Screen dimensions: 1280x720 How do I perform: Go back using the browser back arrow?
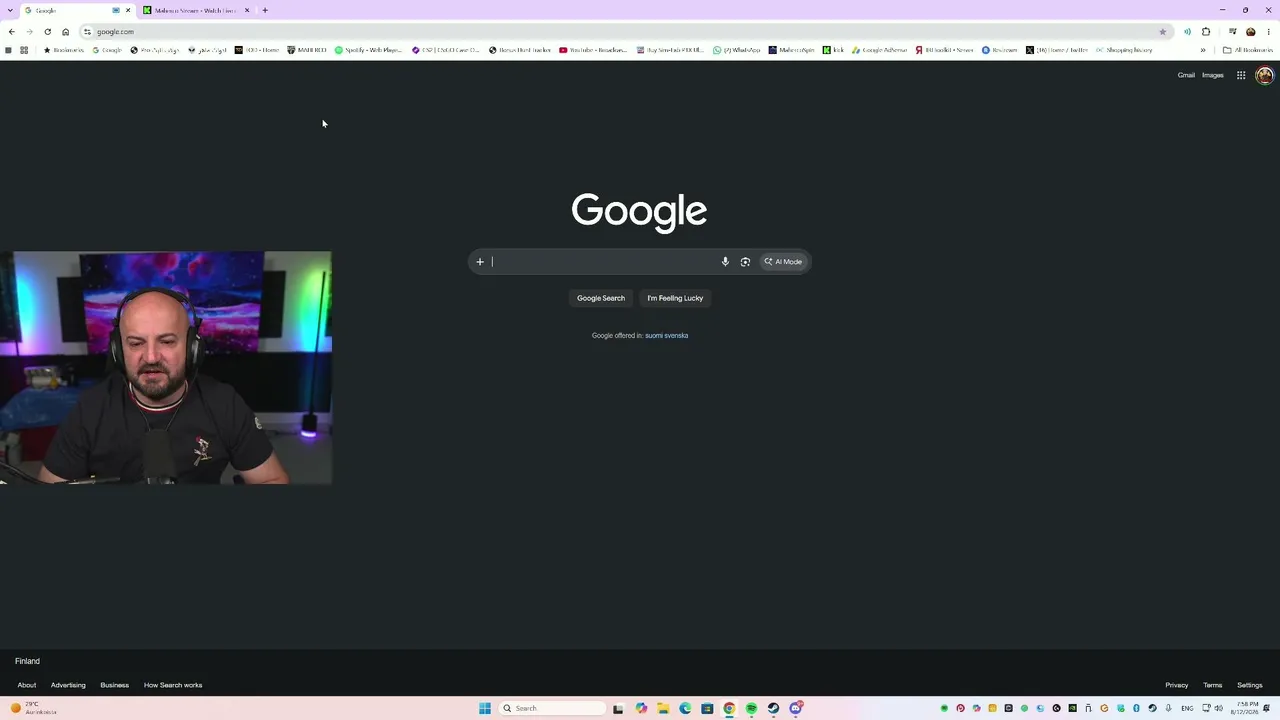(x=11, y=32)
